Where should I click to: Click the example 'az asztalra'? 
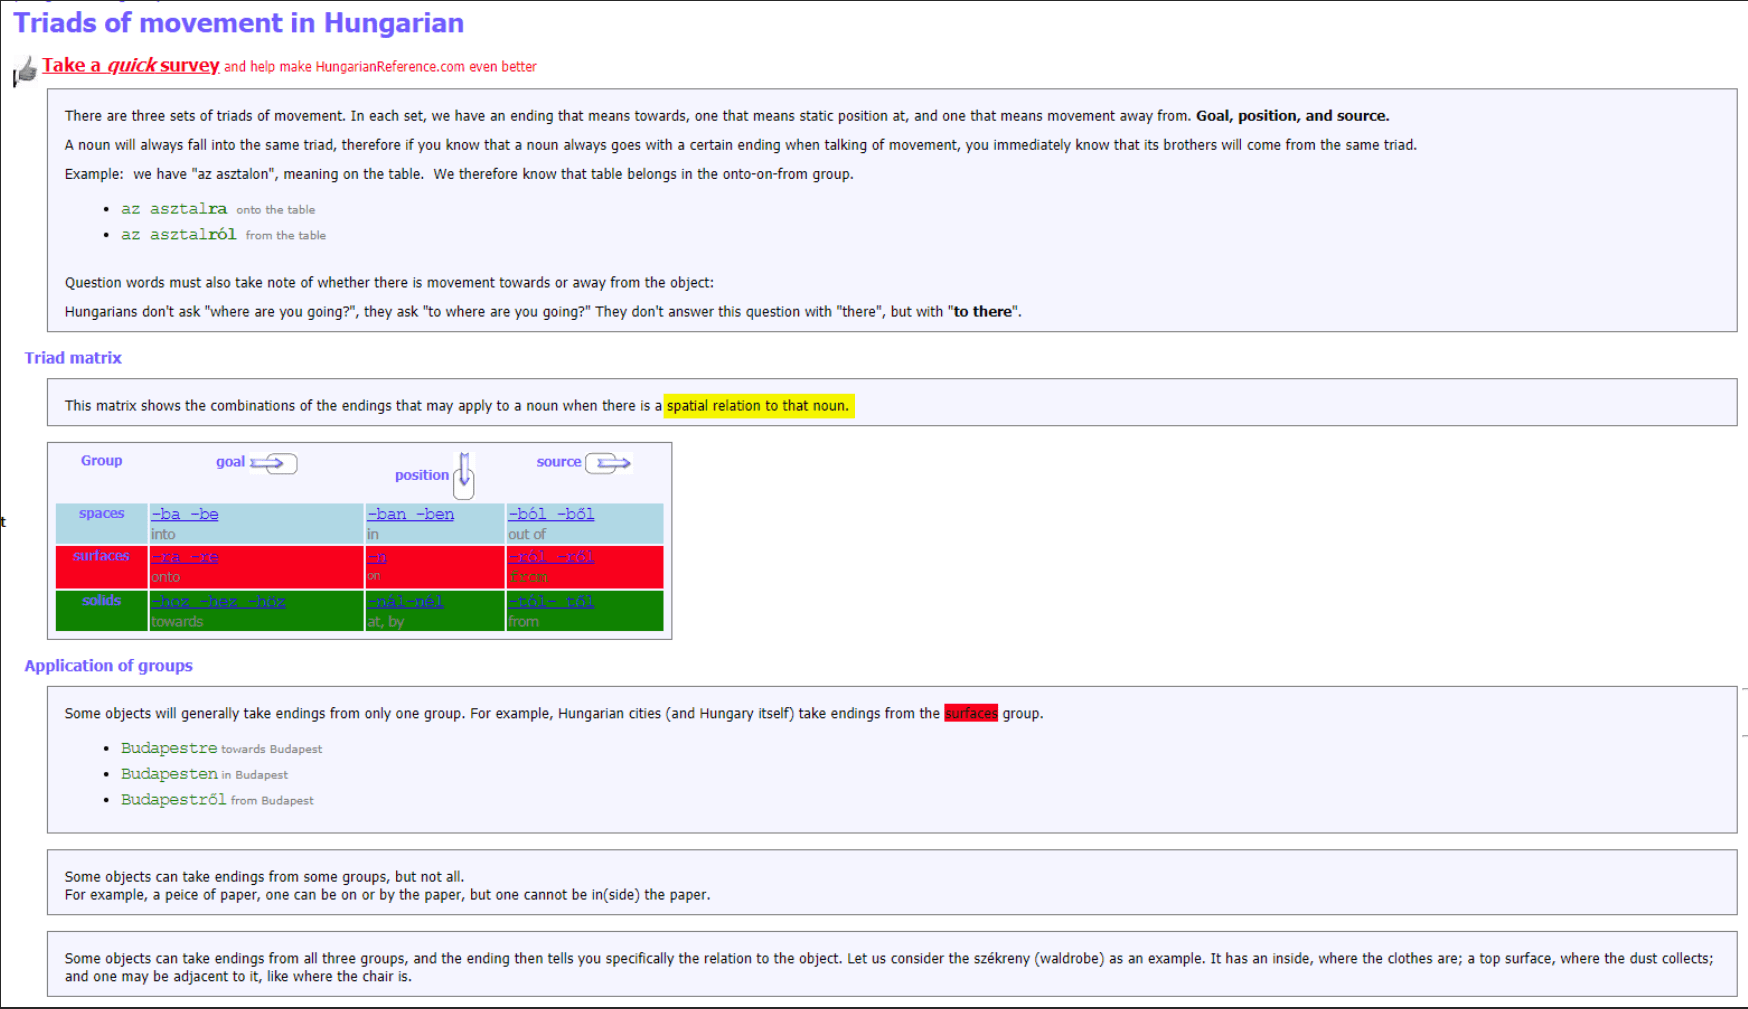(174, 209)
